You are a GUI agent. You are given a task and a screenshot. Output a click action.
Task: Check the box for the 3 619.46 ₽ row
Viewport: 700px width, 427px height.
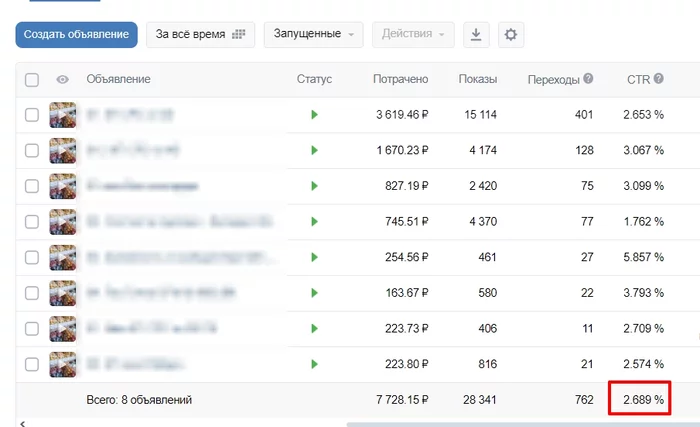tap(32, 115)
